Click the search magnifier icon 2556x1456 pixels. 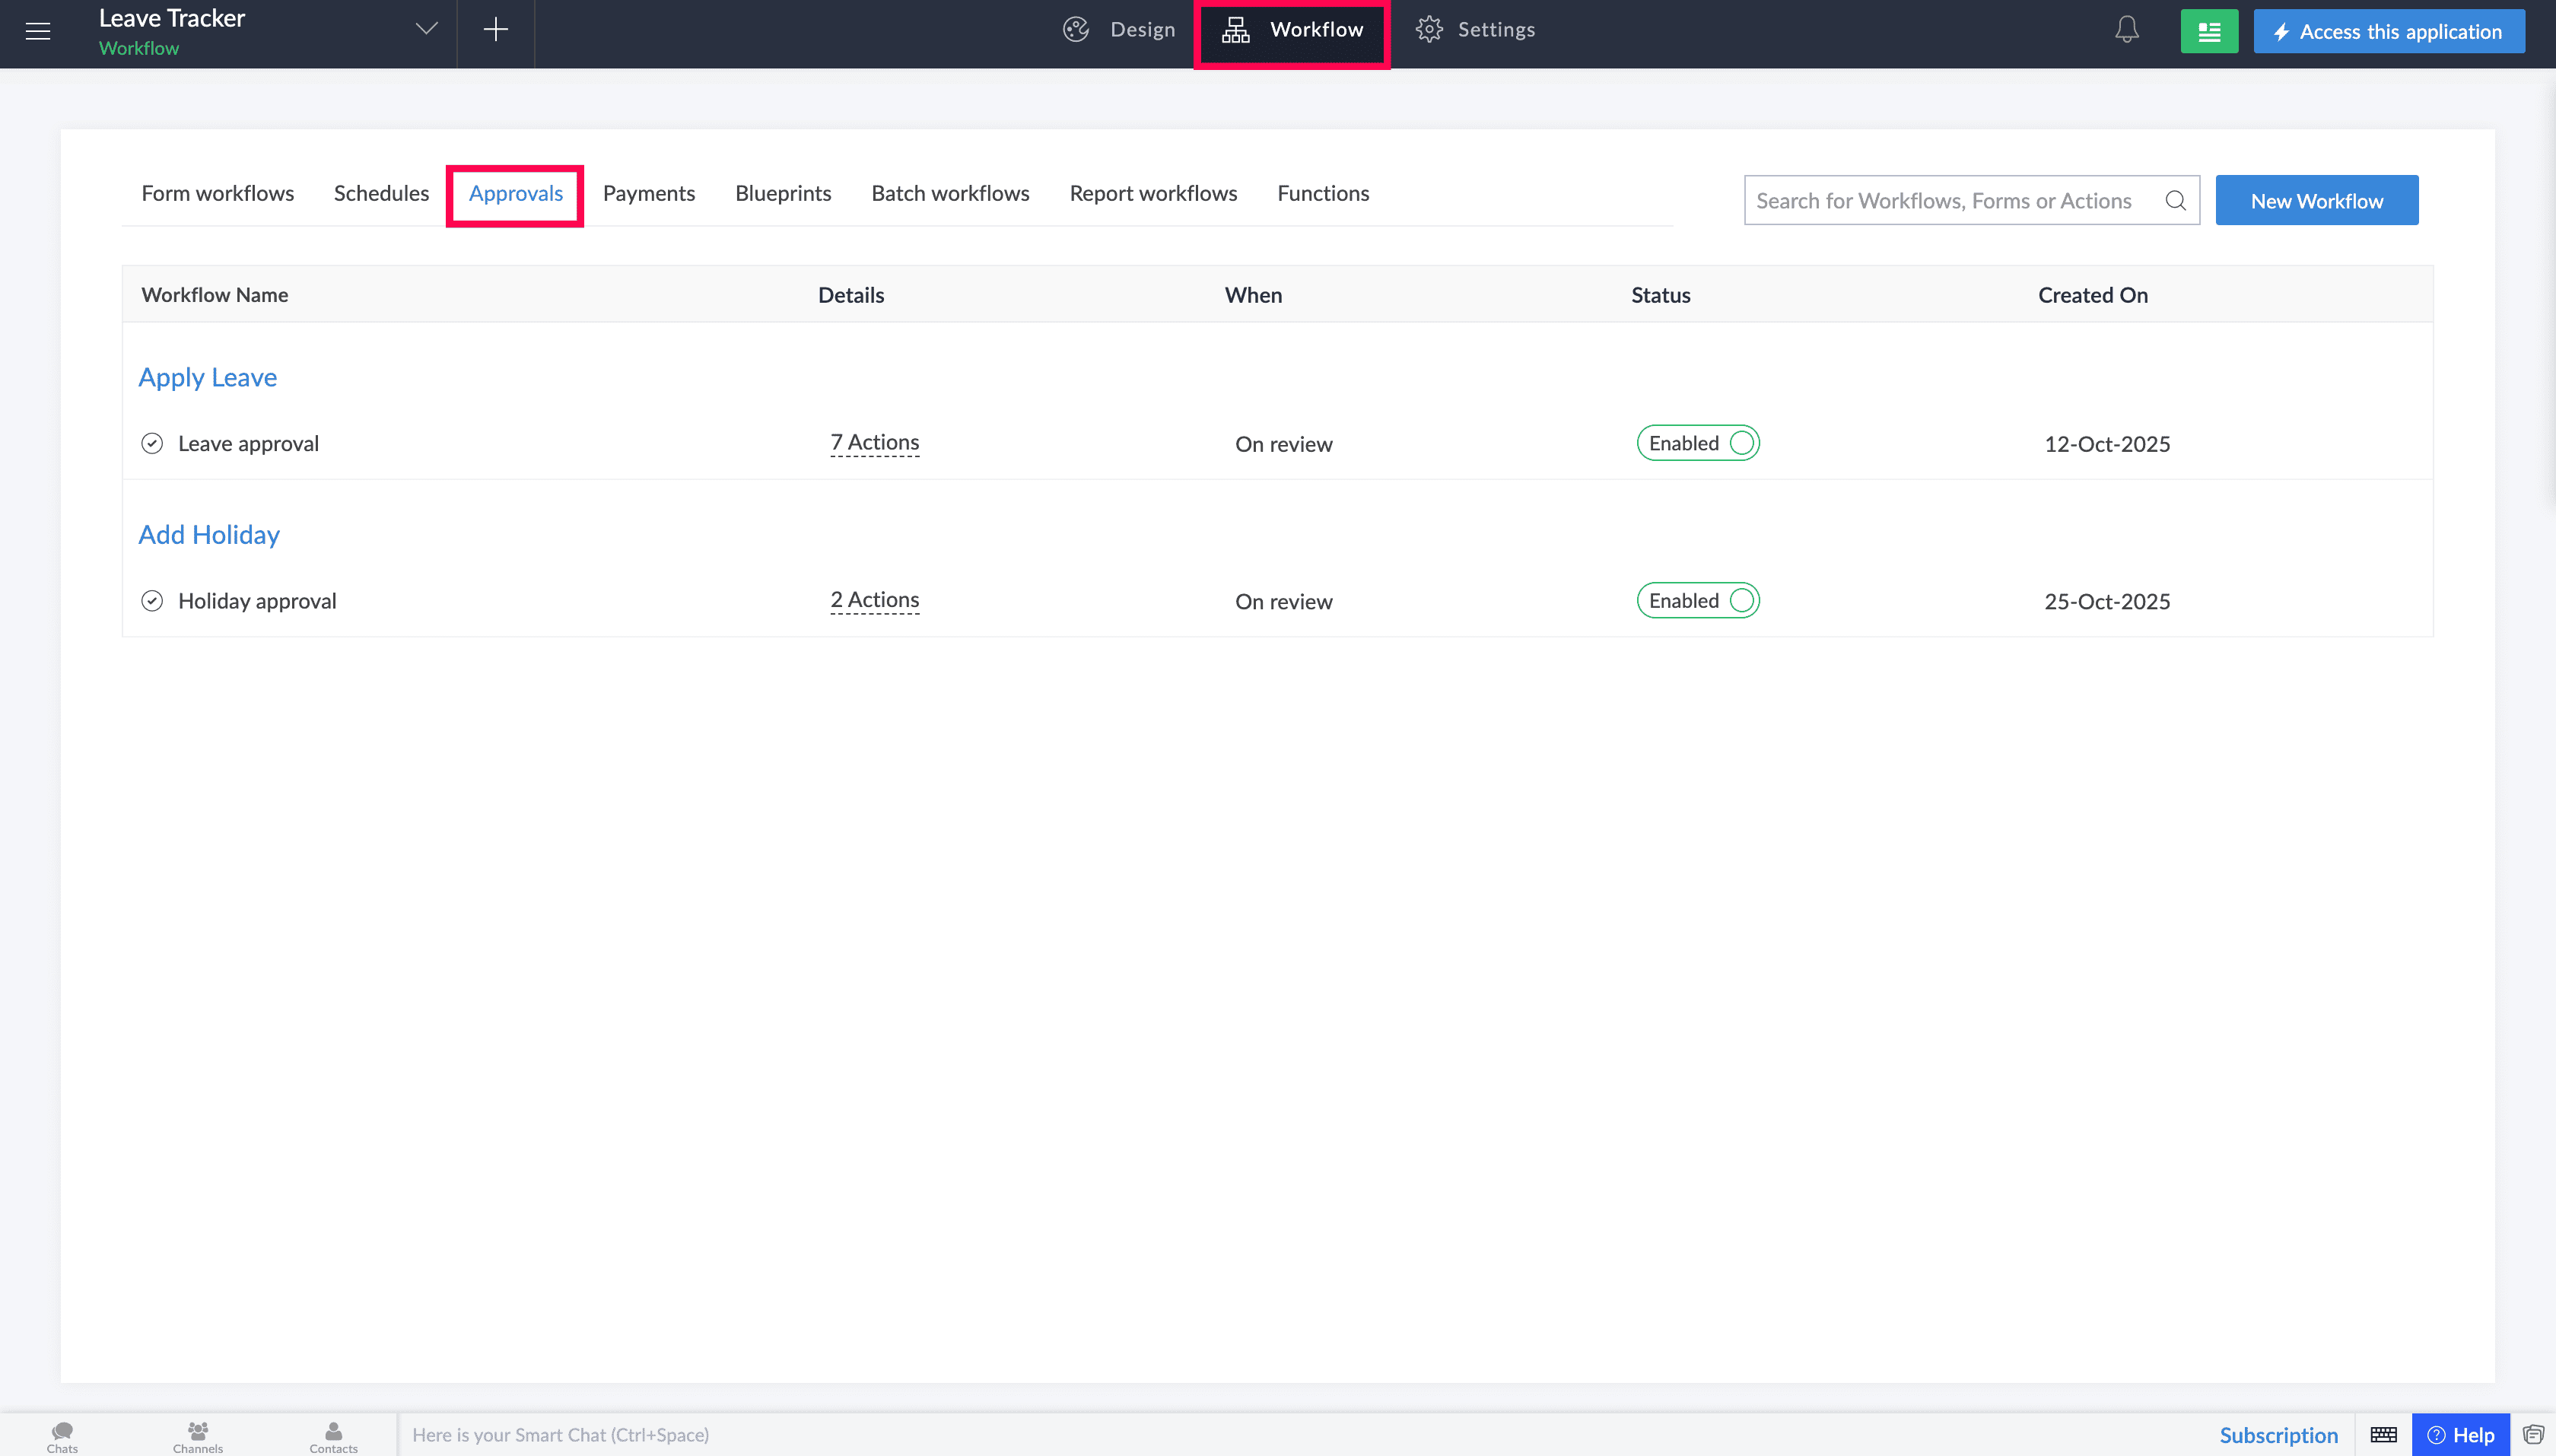coord(2175,200)
